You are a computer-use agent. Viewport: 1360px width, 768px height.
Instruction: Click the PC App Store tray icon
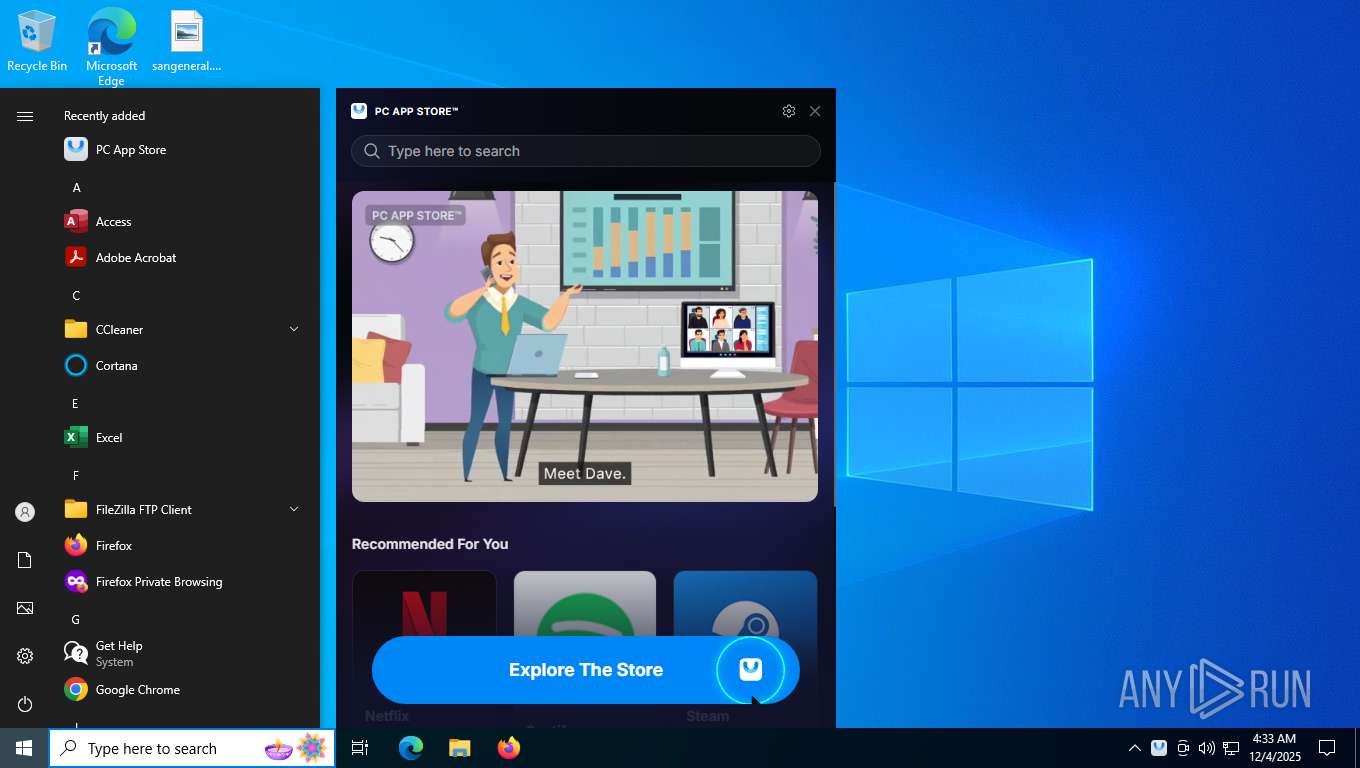(1159, 748)
